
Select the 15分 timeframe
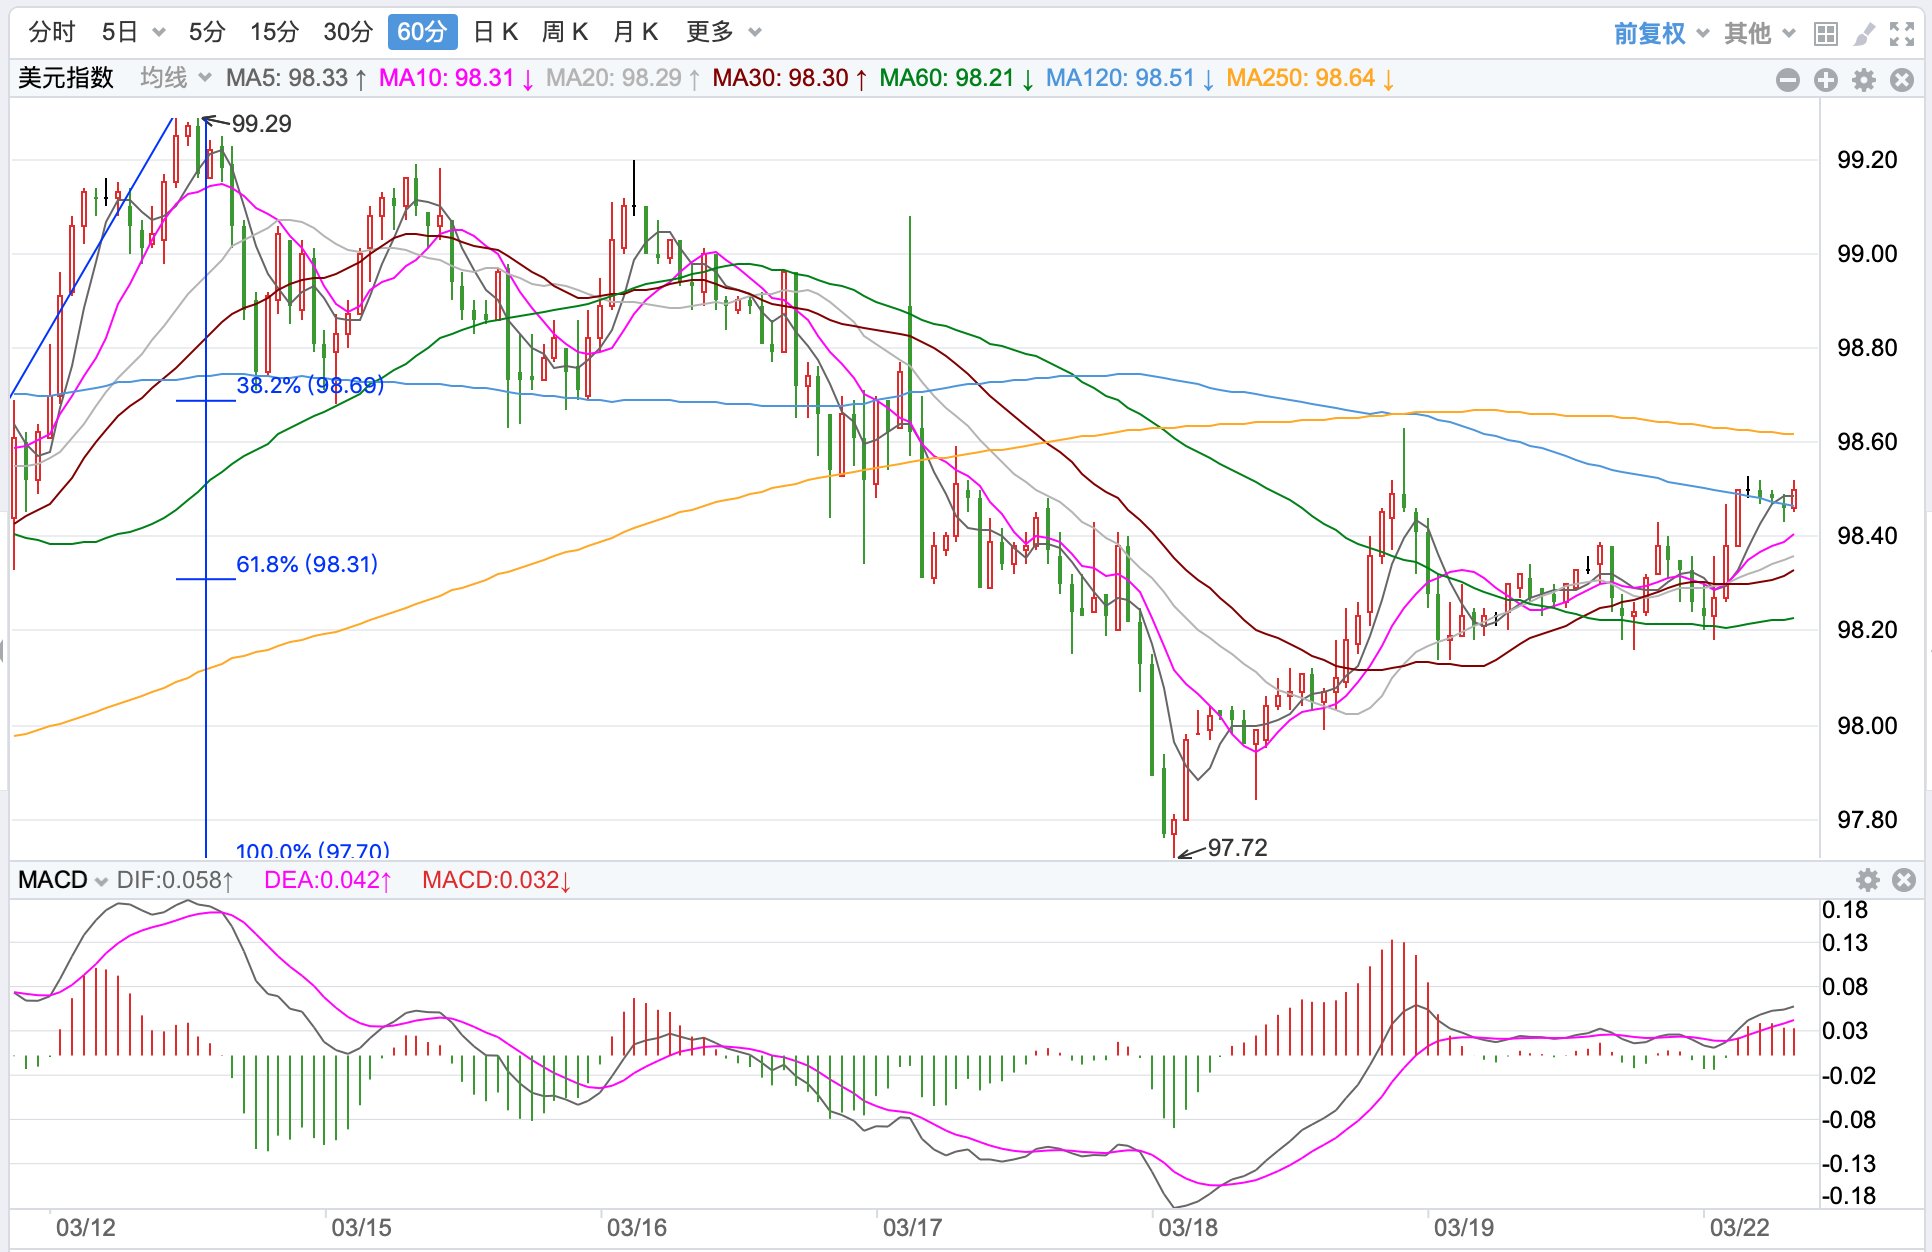click(x=274, y=32)
